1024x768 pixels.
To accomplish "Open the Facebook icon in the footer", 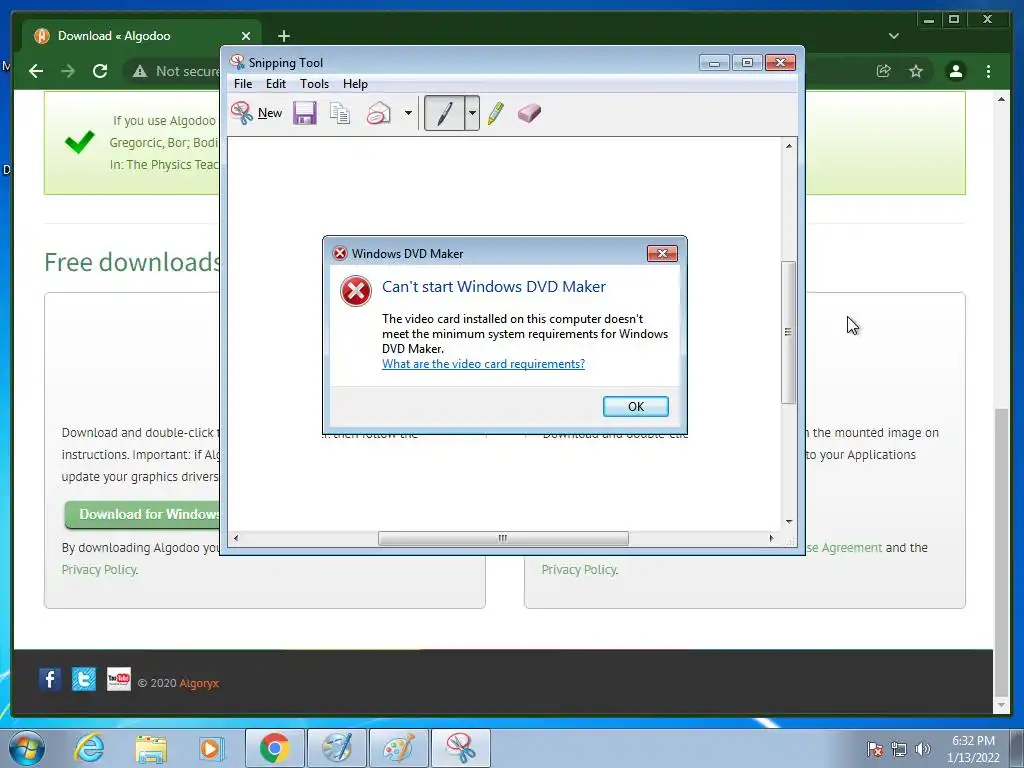I will coord(50,679).
